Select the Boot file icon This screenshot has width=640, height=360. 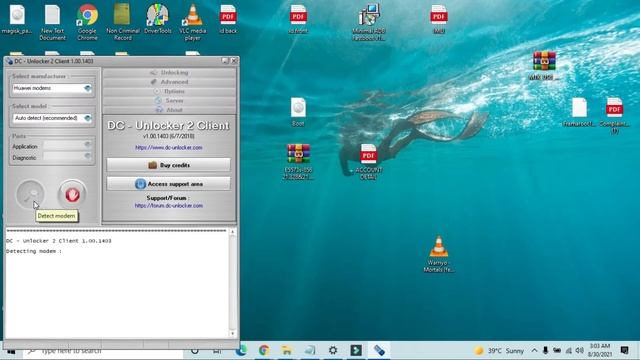[x=298, y=112]
